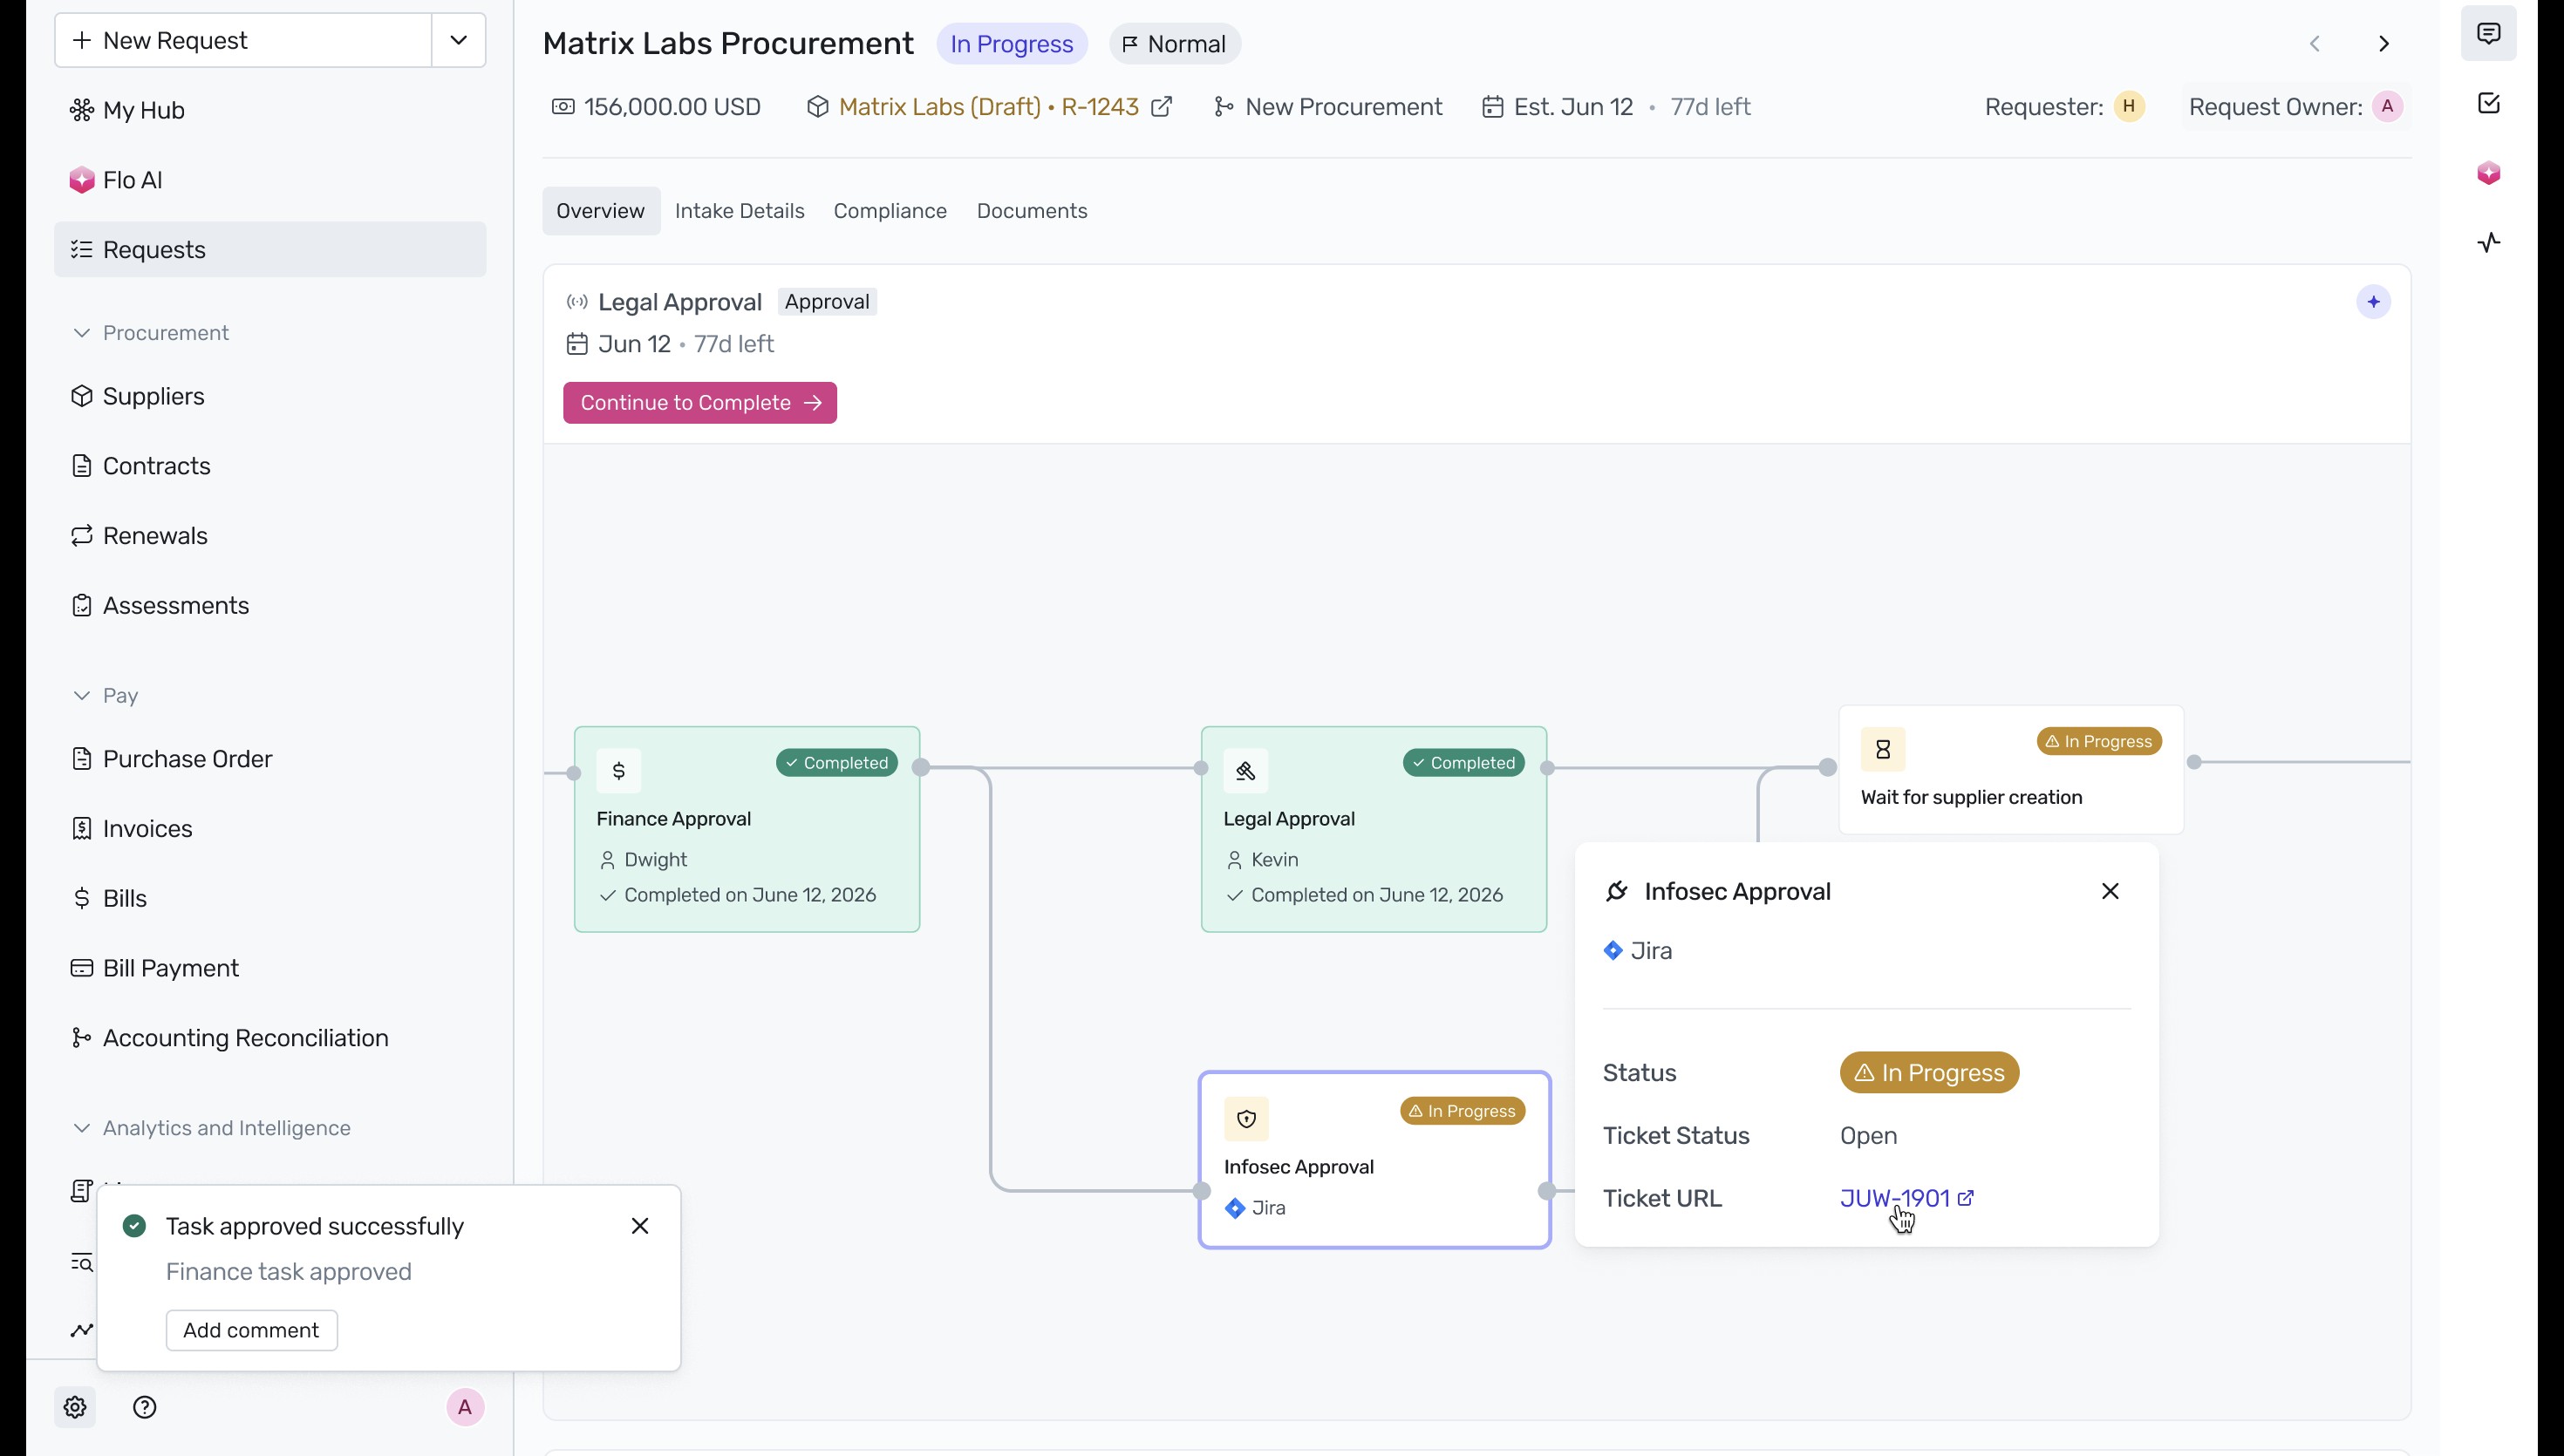This screenshot has height=1456, width=2564.
Task: Click the Jira diamond icon in Infosec popup
Action: (1613, 951)
